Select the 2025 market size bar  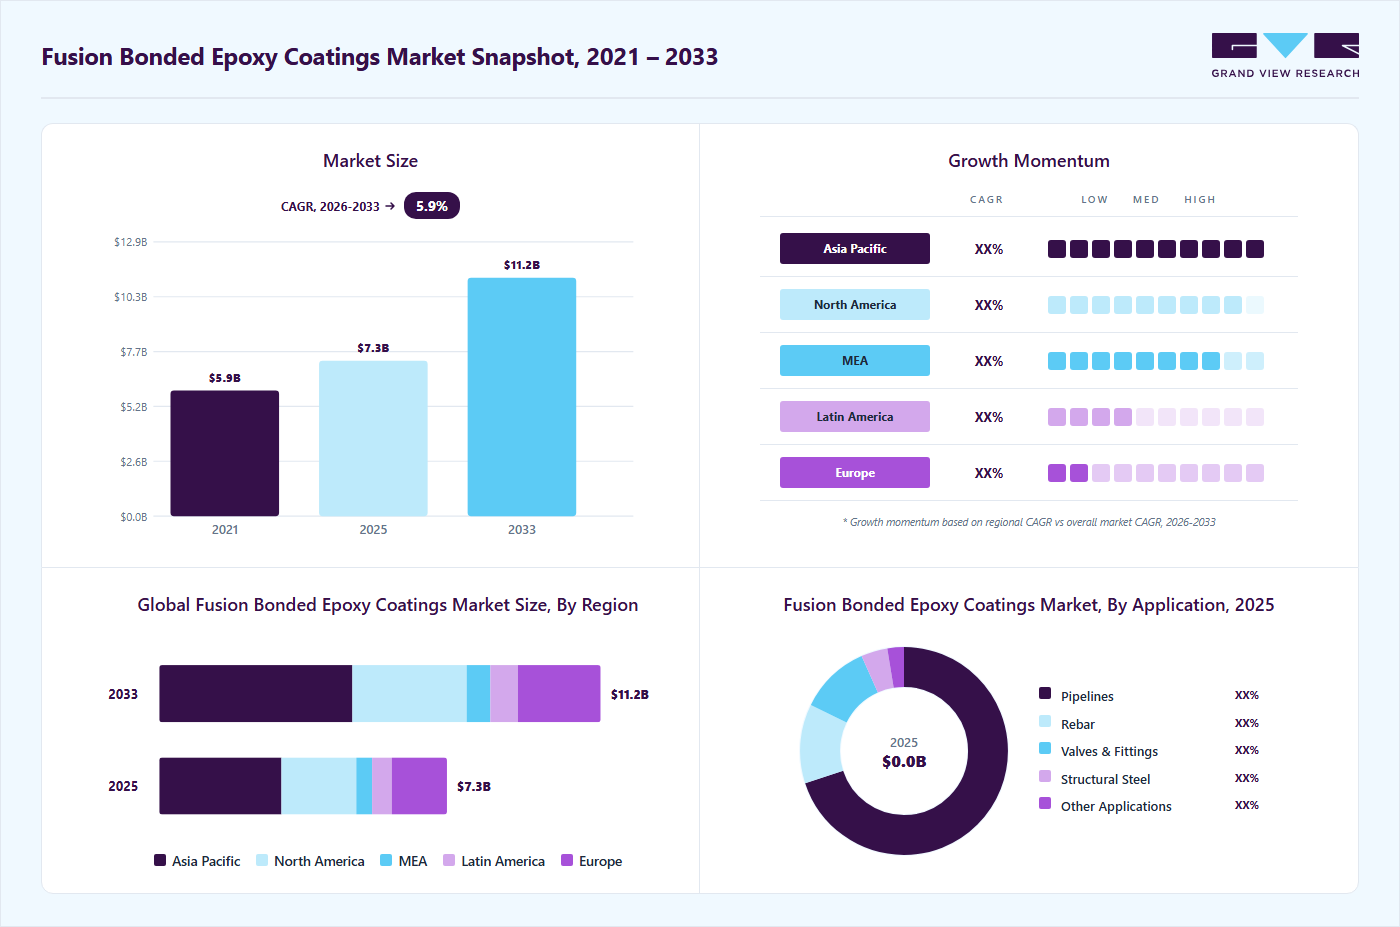tap(373, 439)
